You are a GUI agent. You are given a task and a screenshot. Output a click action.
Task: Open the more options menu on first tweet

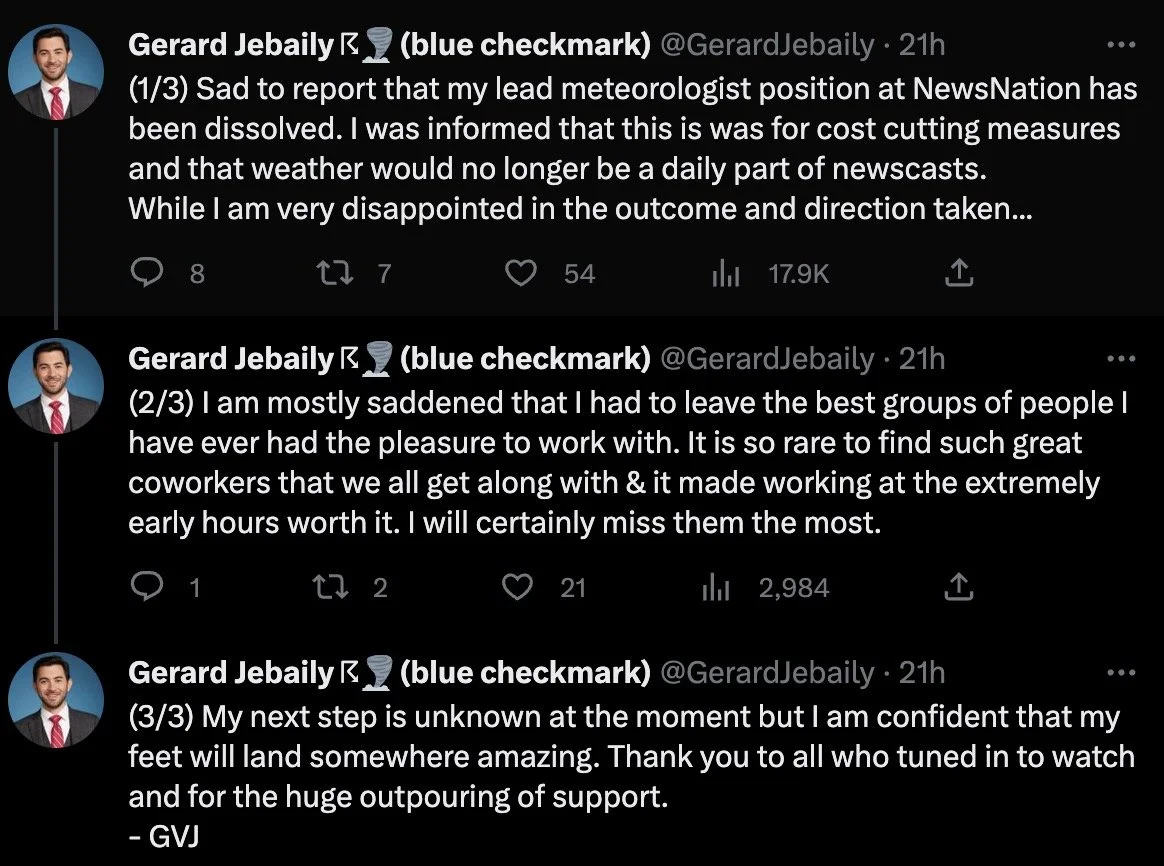coord(1120,45)
